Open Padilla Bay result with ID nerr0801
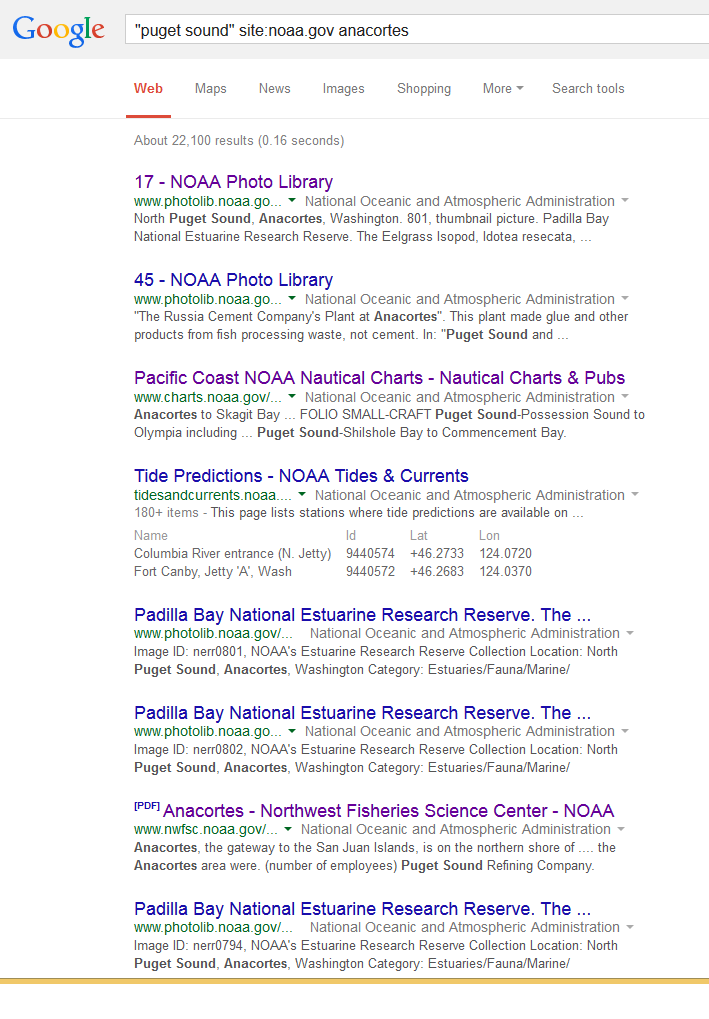709x1019 pixels. pyautogui.click(x=362, y=615)
